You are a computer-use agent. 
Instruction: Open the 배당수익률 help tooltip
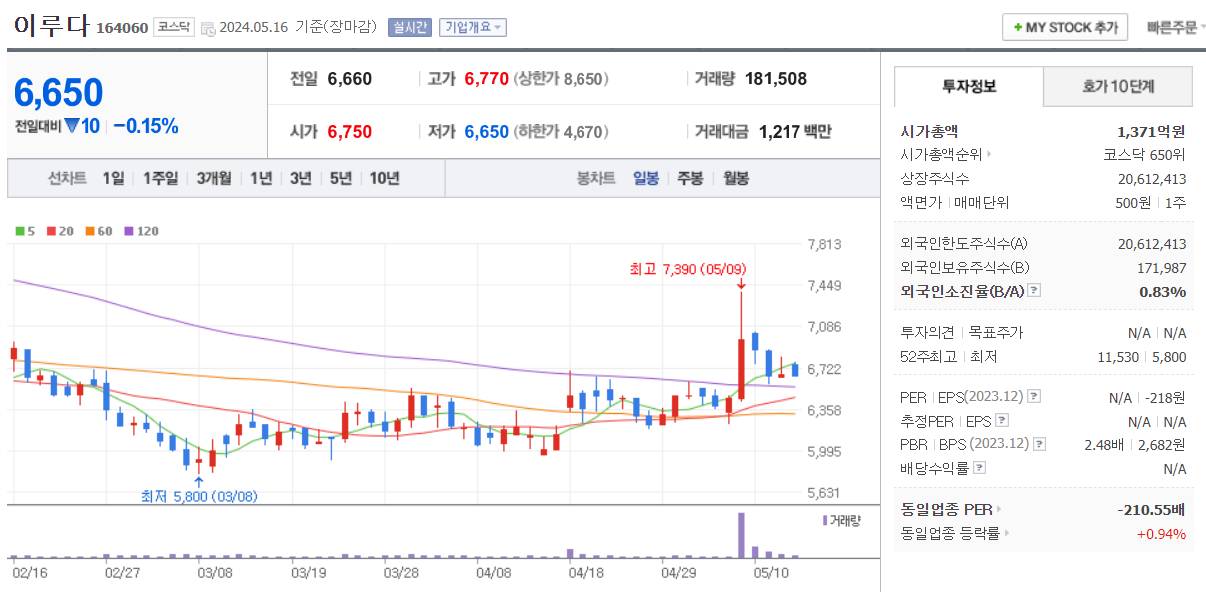980,466
